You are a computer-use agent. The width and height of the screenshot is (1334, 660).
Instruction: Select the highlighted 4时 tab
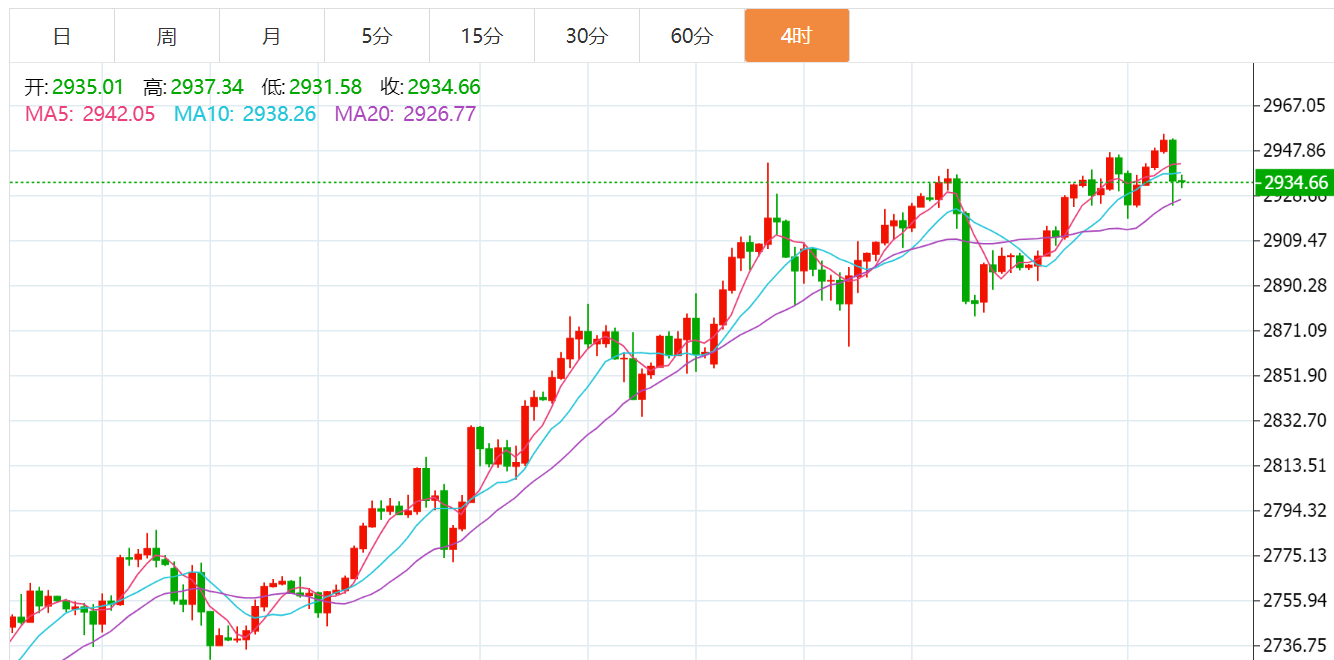pos(797,37)
